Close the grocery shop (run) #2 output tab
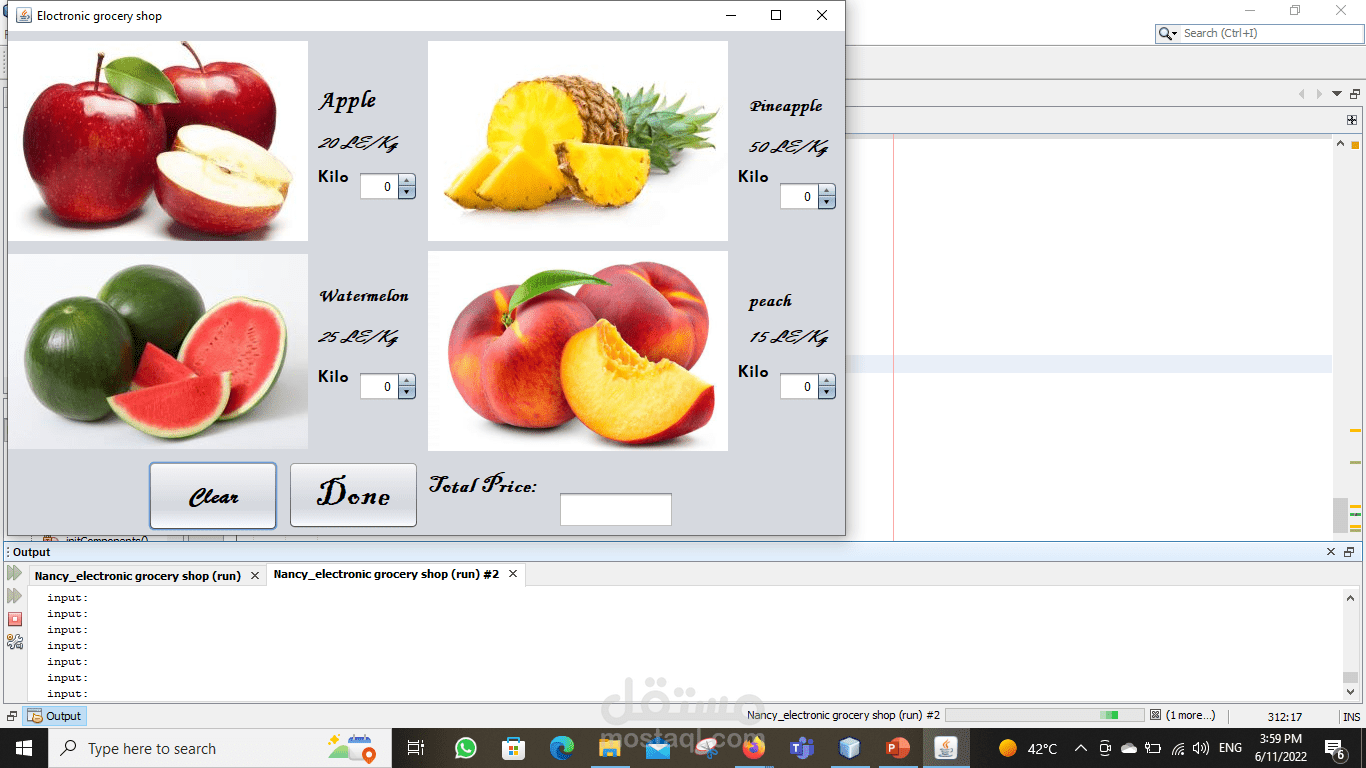The width and height of the screenshot is (1366, 768). pos(513,574)
